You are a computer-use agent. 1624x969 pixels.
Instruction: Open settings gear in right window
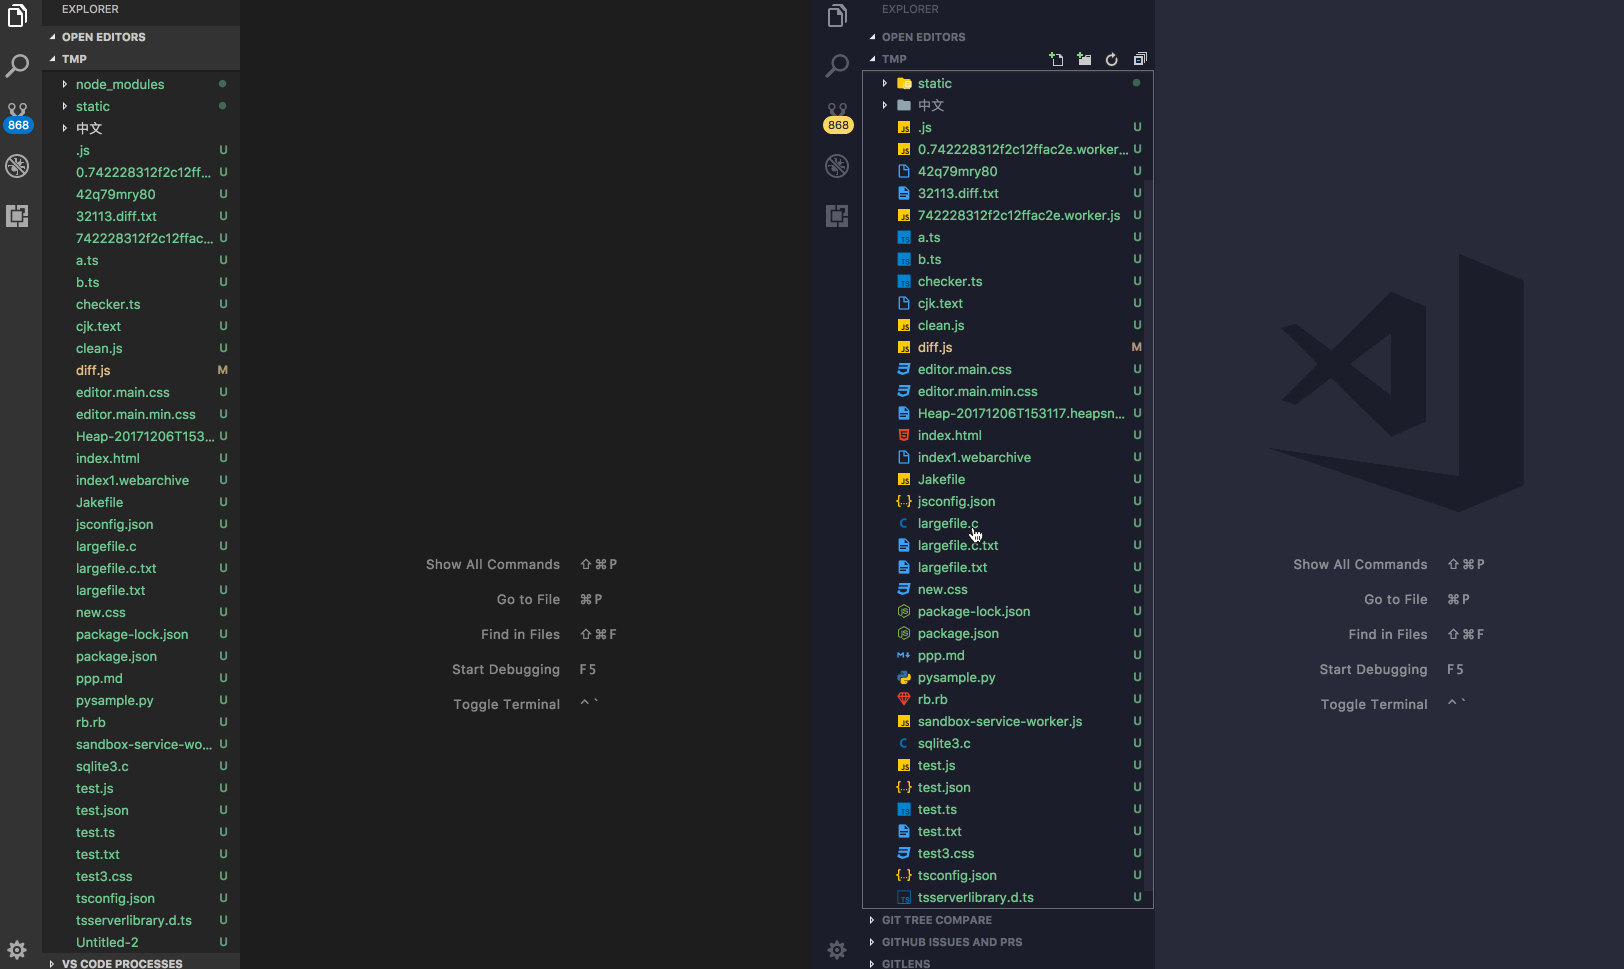837,949
